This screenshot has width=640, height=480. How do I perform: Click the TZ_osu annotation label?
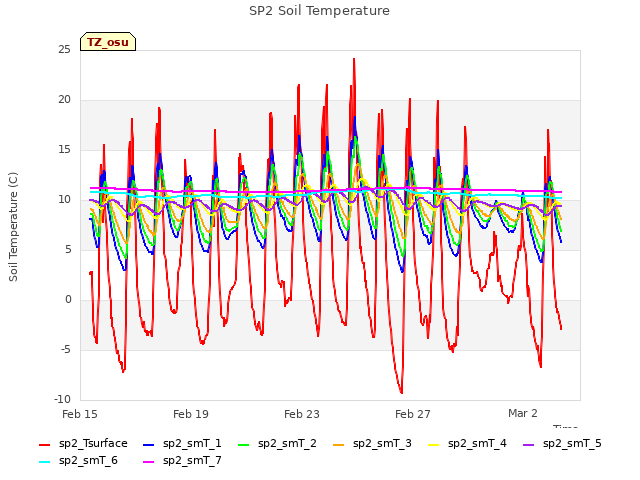(108, 42)
